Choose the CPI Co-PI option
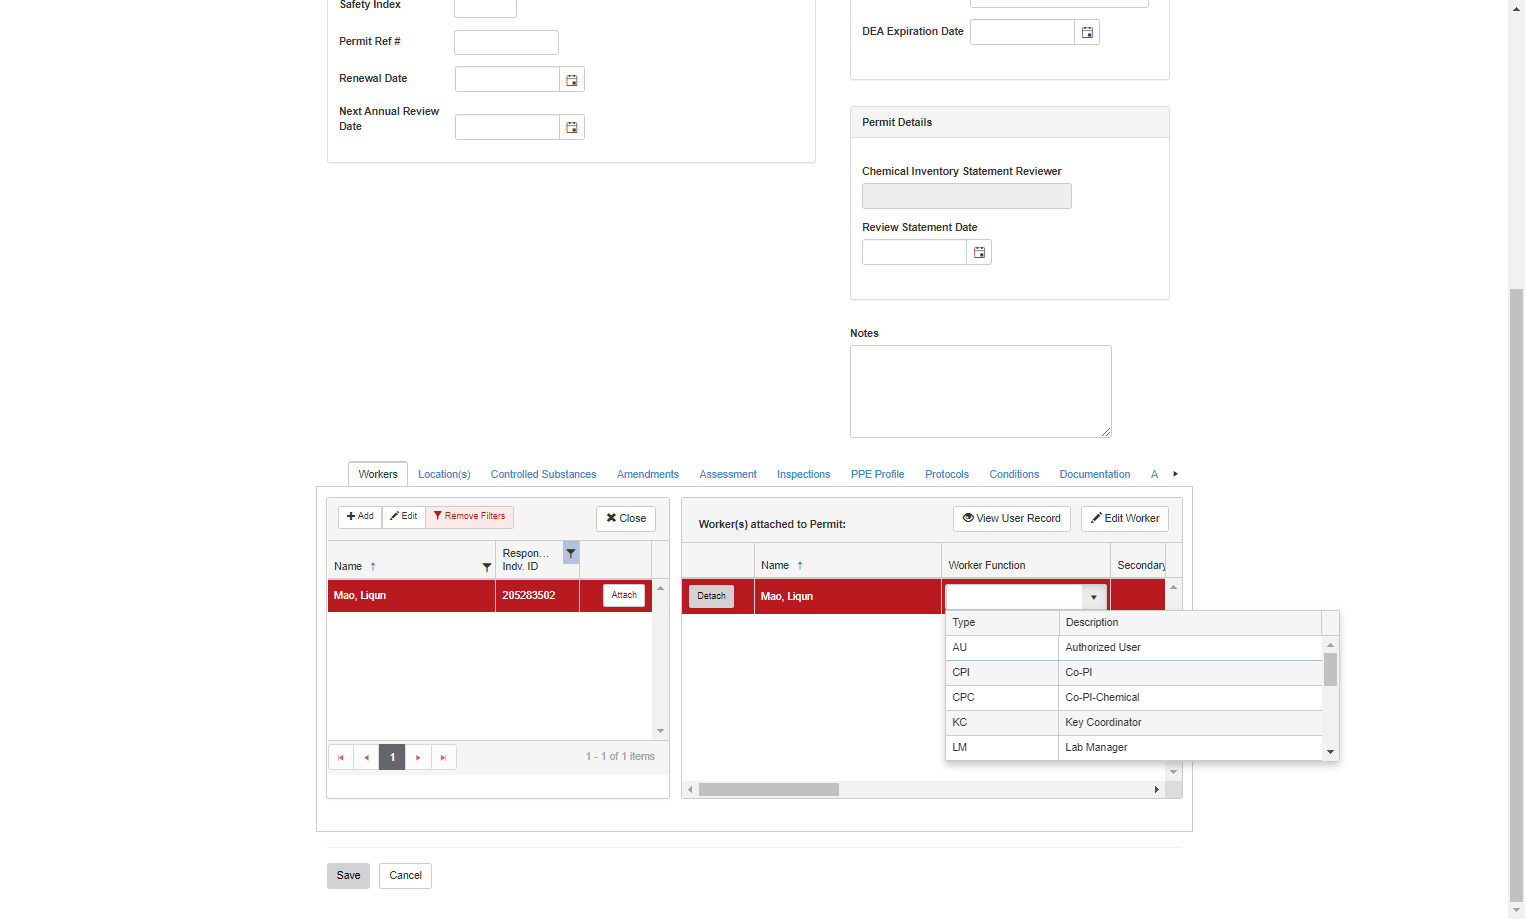 pyautogui.click(x=1134, y=673)
